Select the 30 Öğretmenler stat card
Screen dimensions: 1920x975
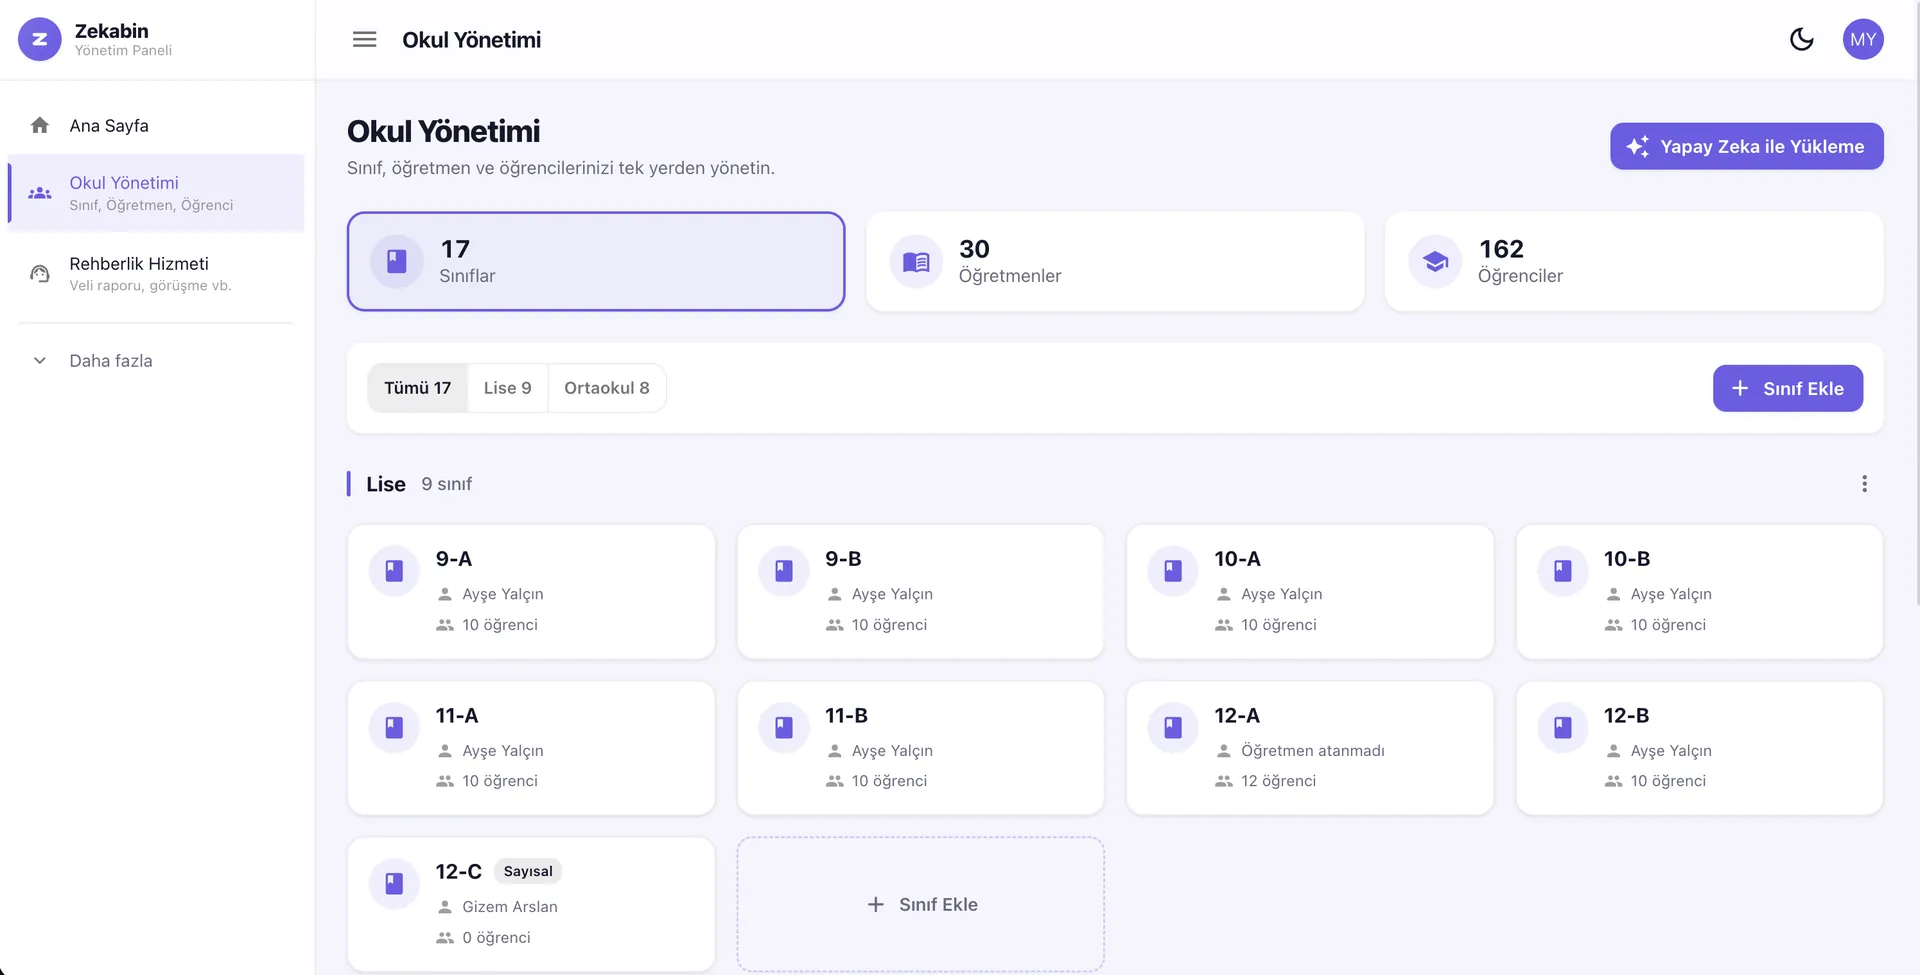[x=1115, y=261]
